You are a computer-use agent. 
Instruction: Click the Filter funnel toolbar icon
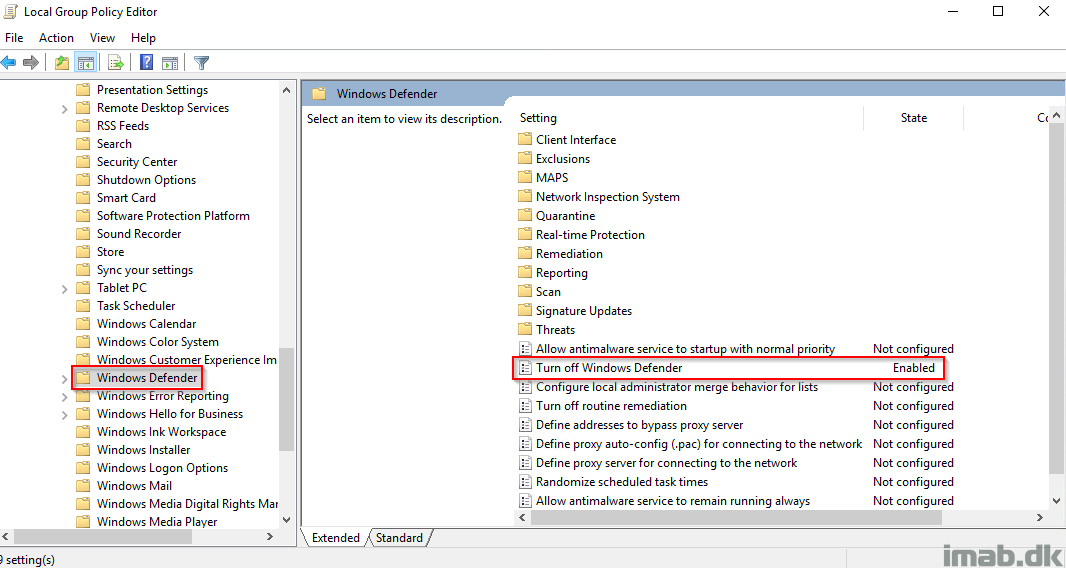pos(201,63)
